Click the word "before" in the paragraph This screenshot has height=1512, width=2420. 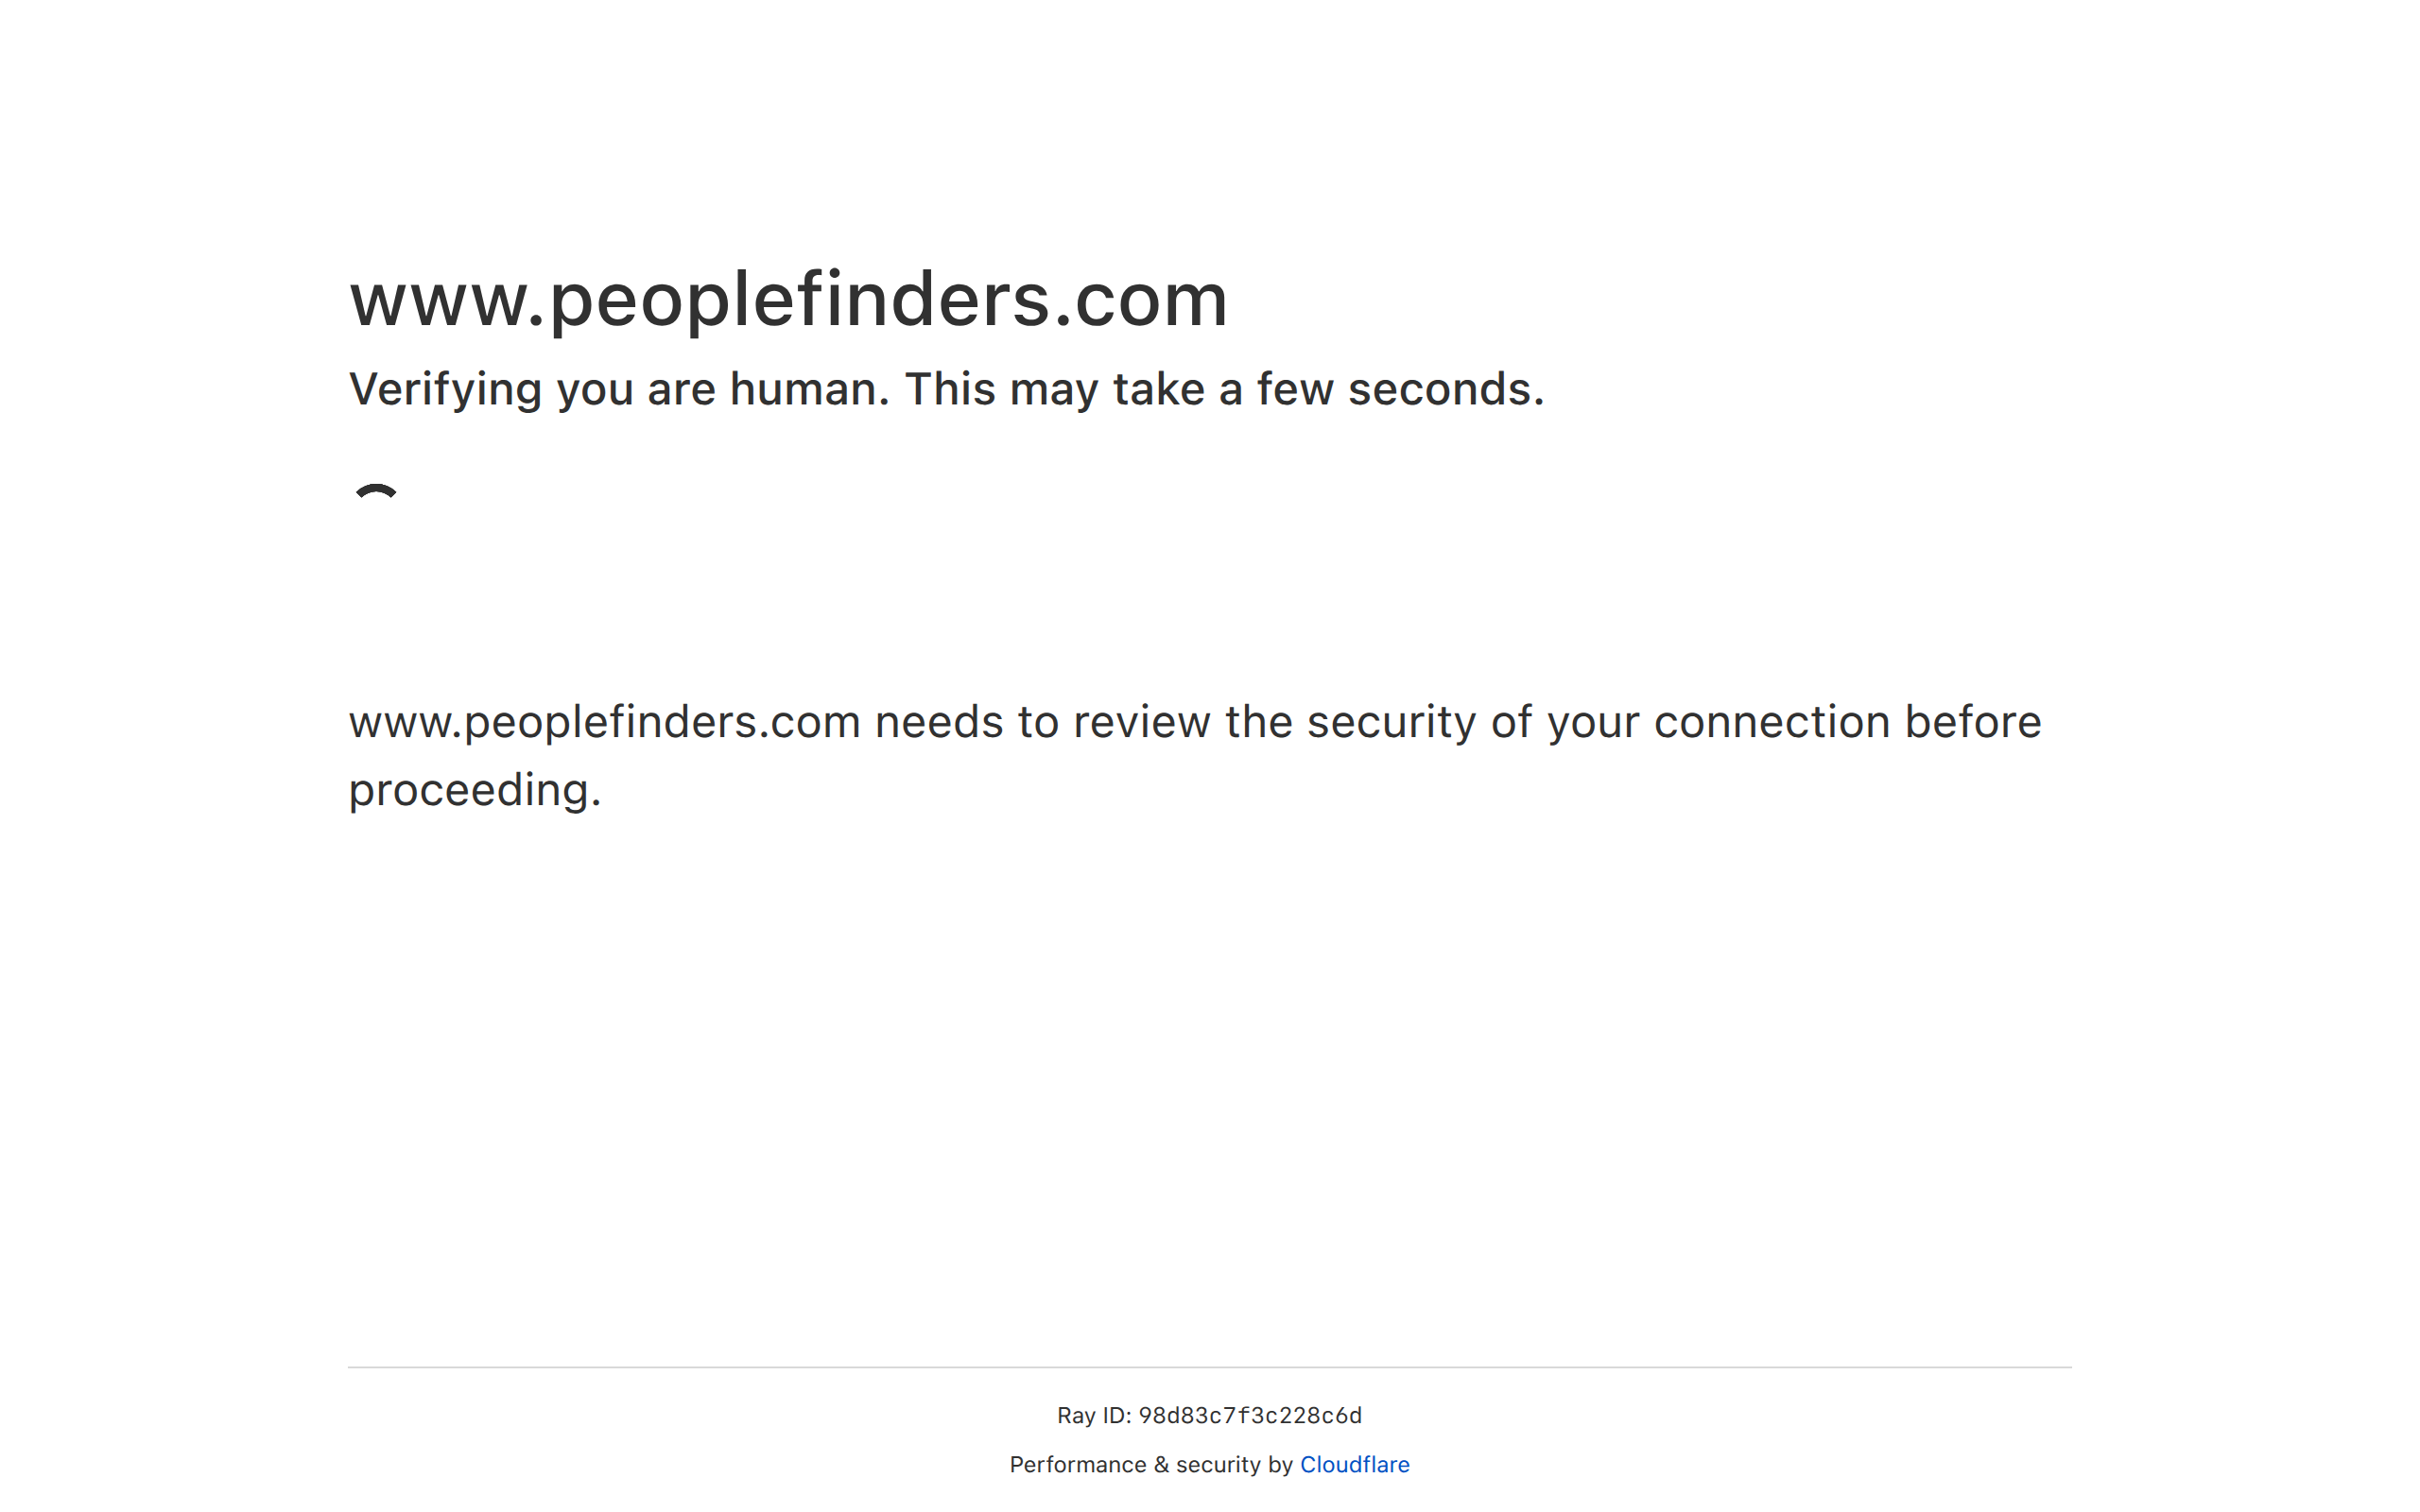(x=1972, y=722)
